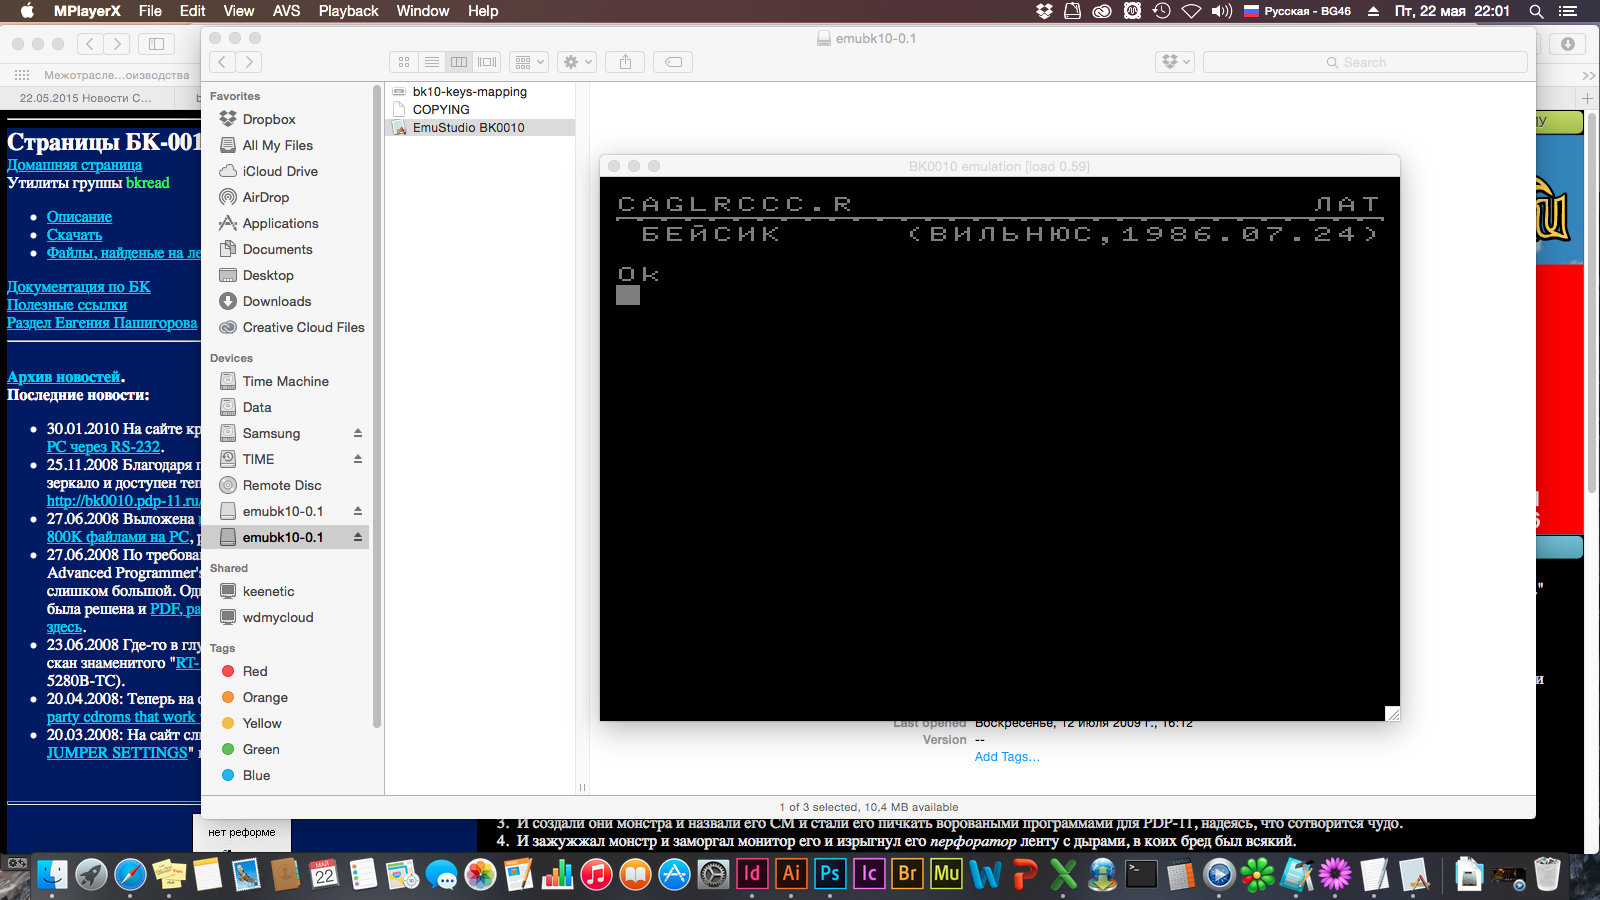Click the Wi-Fi icon in menu bar
This screenshot has height=900, width=1600.
tap(1191, 11)
